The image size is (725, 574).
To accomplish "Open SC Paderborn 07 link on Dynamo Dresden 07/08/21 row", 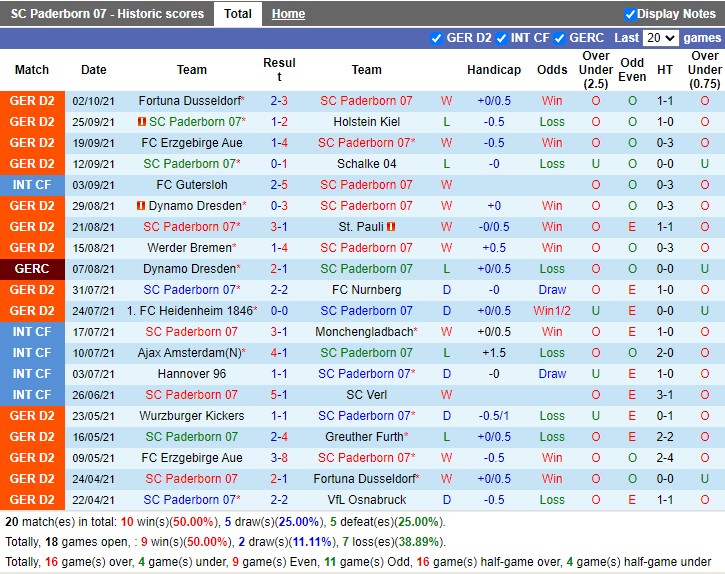I will pyautogui.click(x=366, y=269).
